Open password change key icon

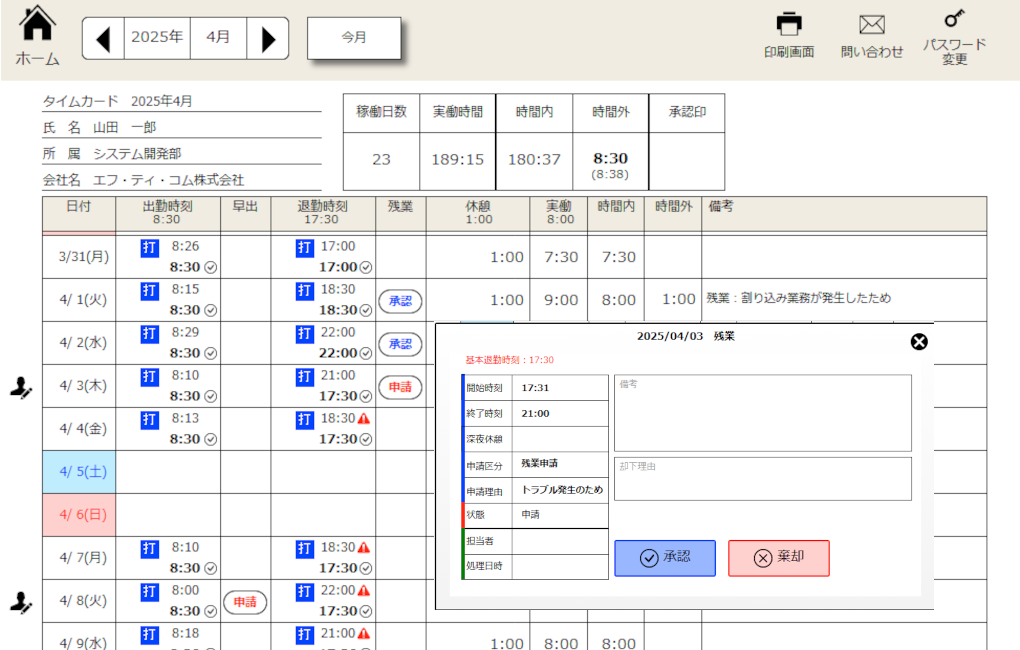954,18
